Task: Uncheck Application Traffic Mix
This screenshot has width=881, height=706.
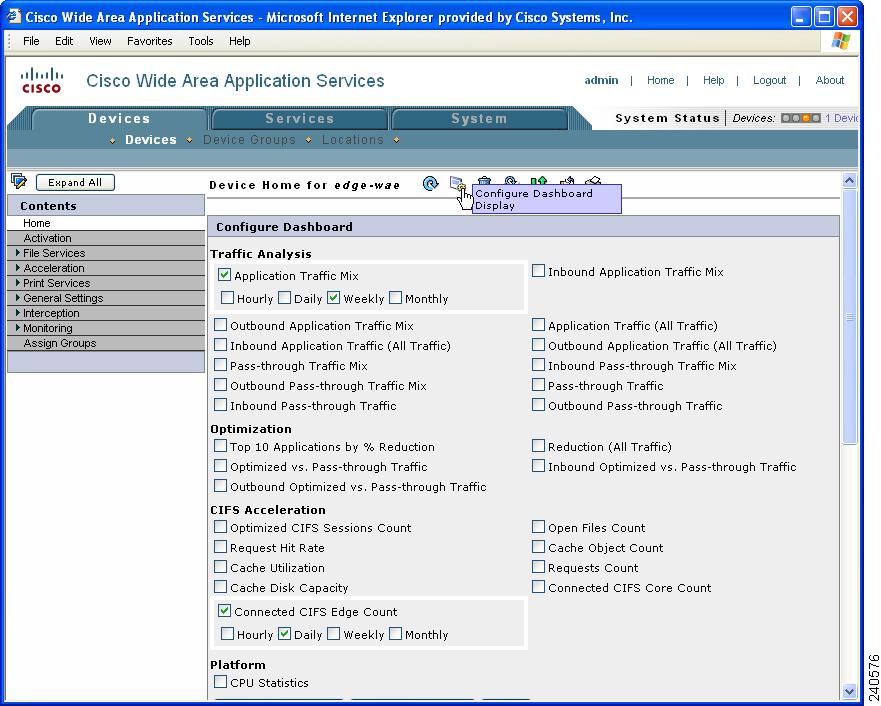Action: click(x=225, y=275)
